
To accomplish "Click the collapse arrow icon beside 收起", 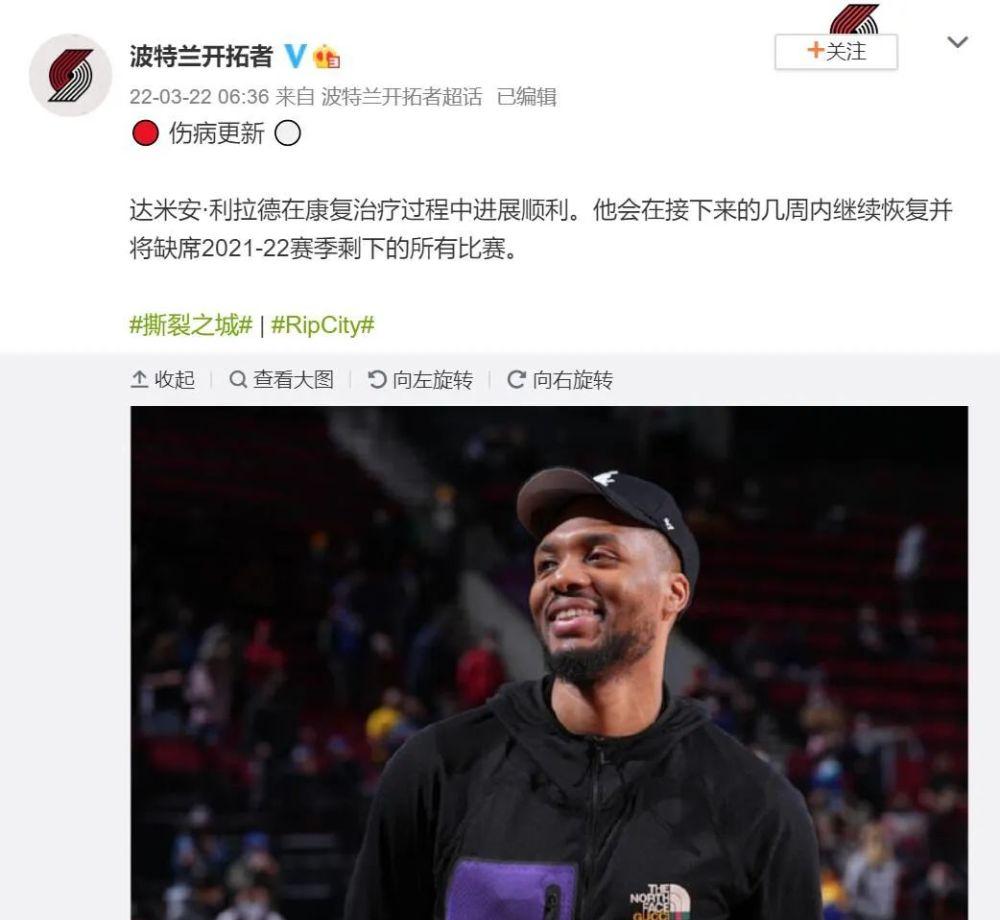I will point(139,379).
